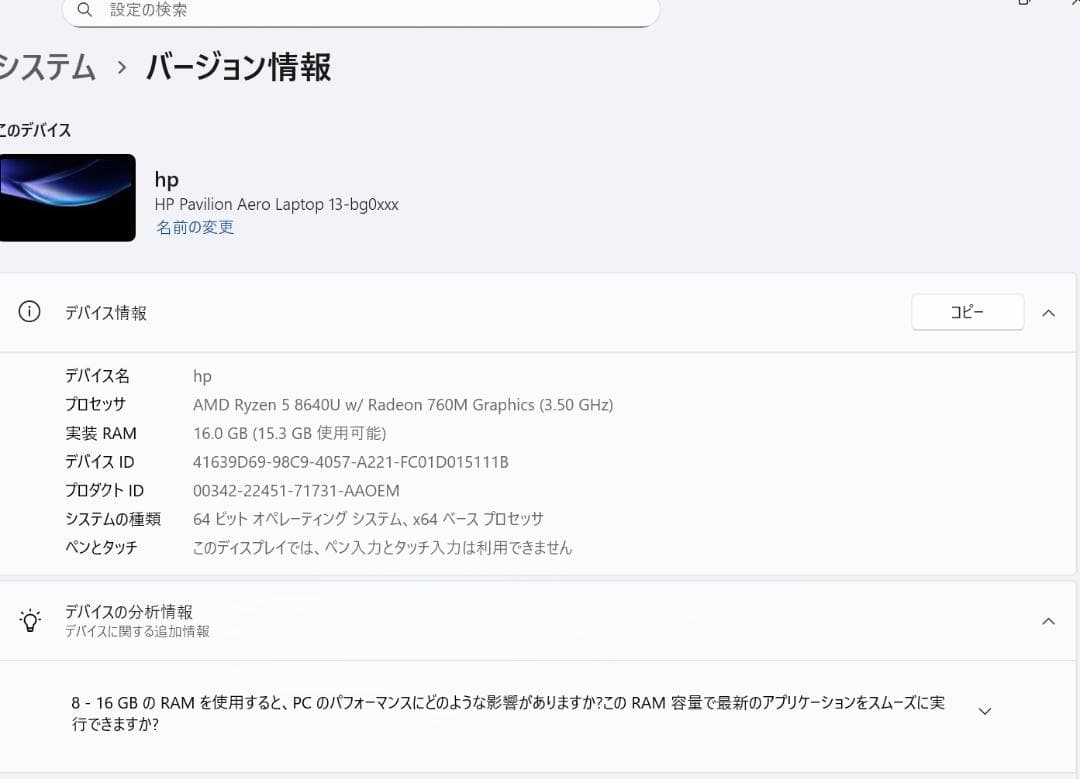Click the デバイス ID value string
The image size is (1080, 779).
tap(350, 462)
